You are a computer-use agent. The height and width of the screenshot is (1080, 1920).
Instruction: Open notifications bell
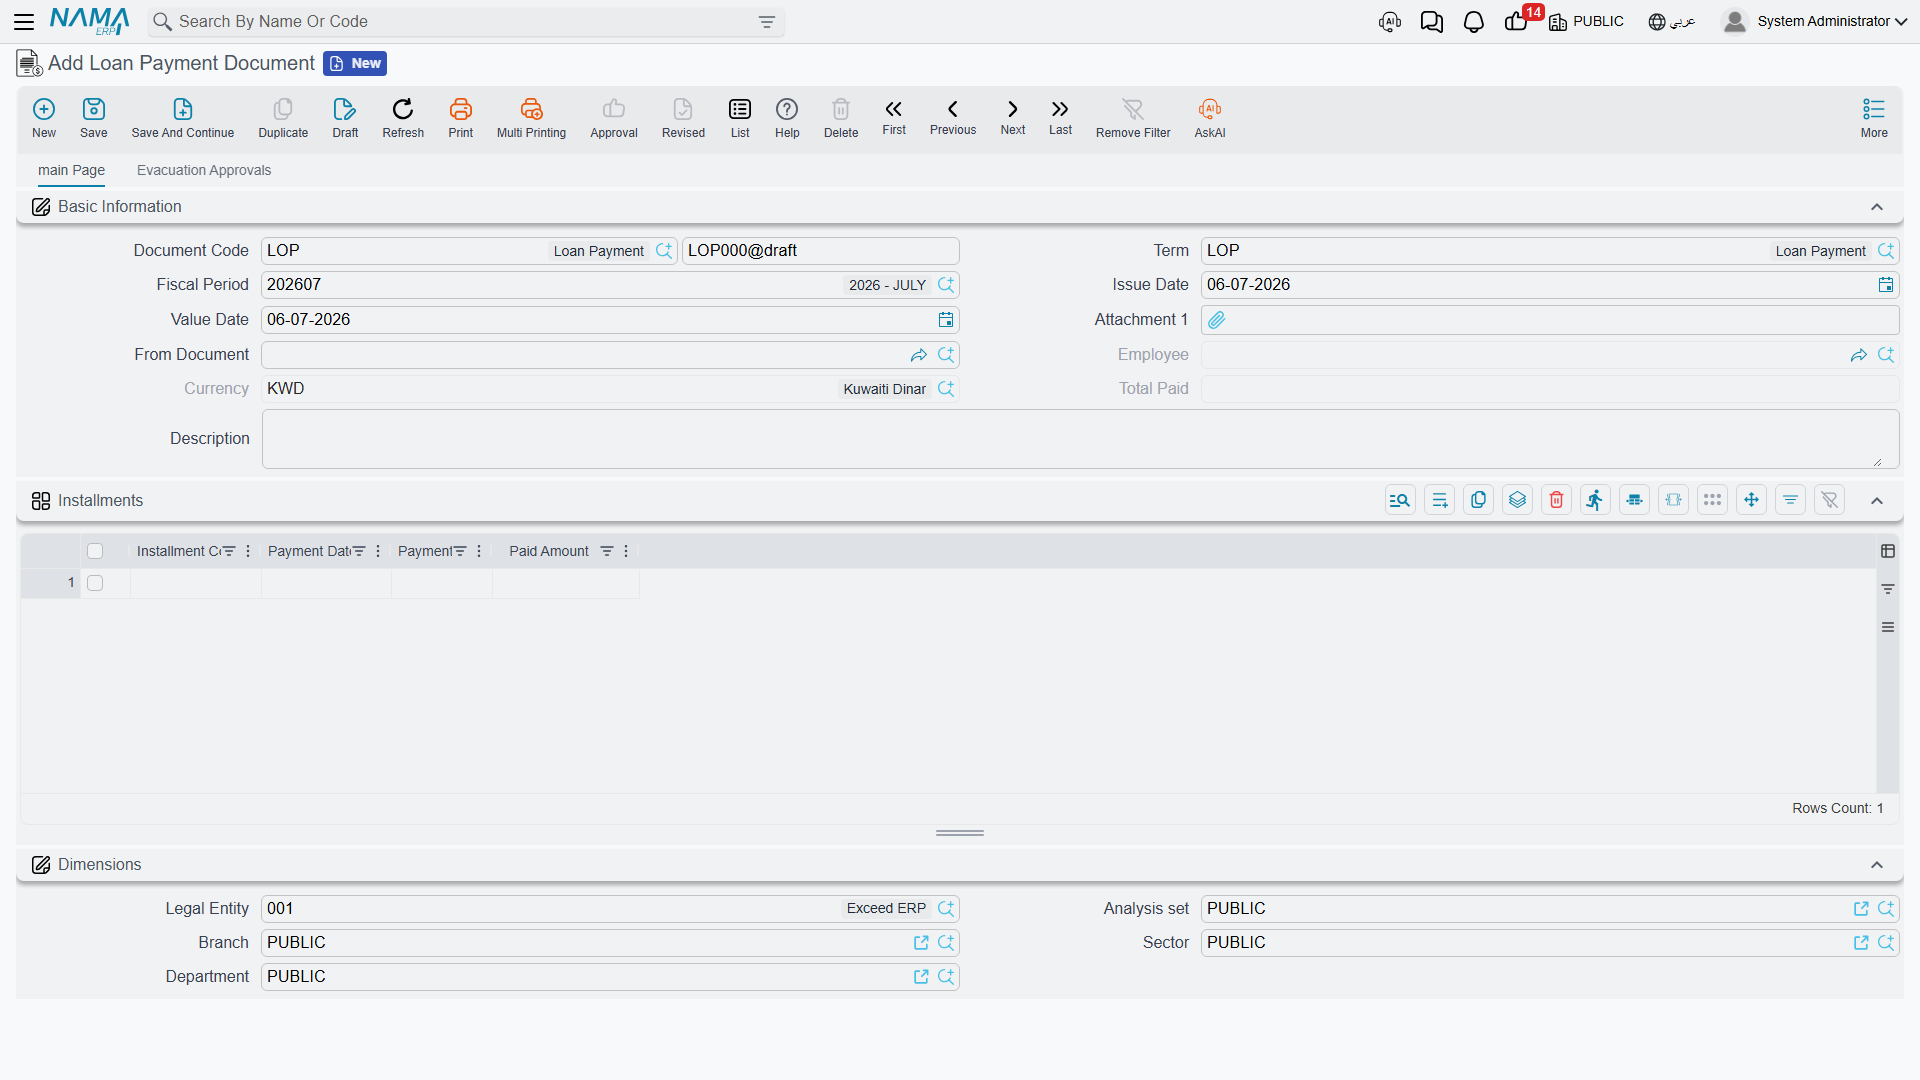tap(1474, 22)
